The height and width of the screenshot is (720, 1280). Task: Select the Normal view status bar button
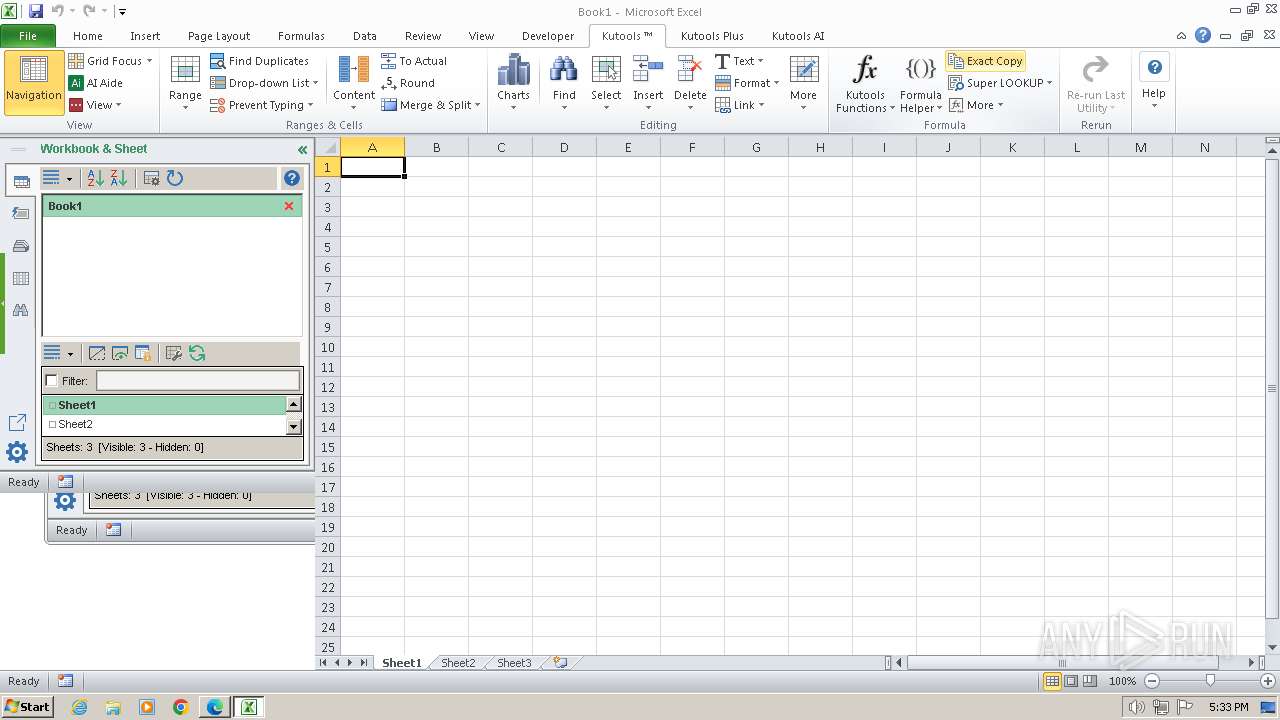coord(1052,681)
